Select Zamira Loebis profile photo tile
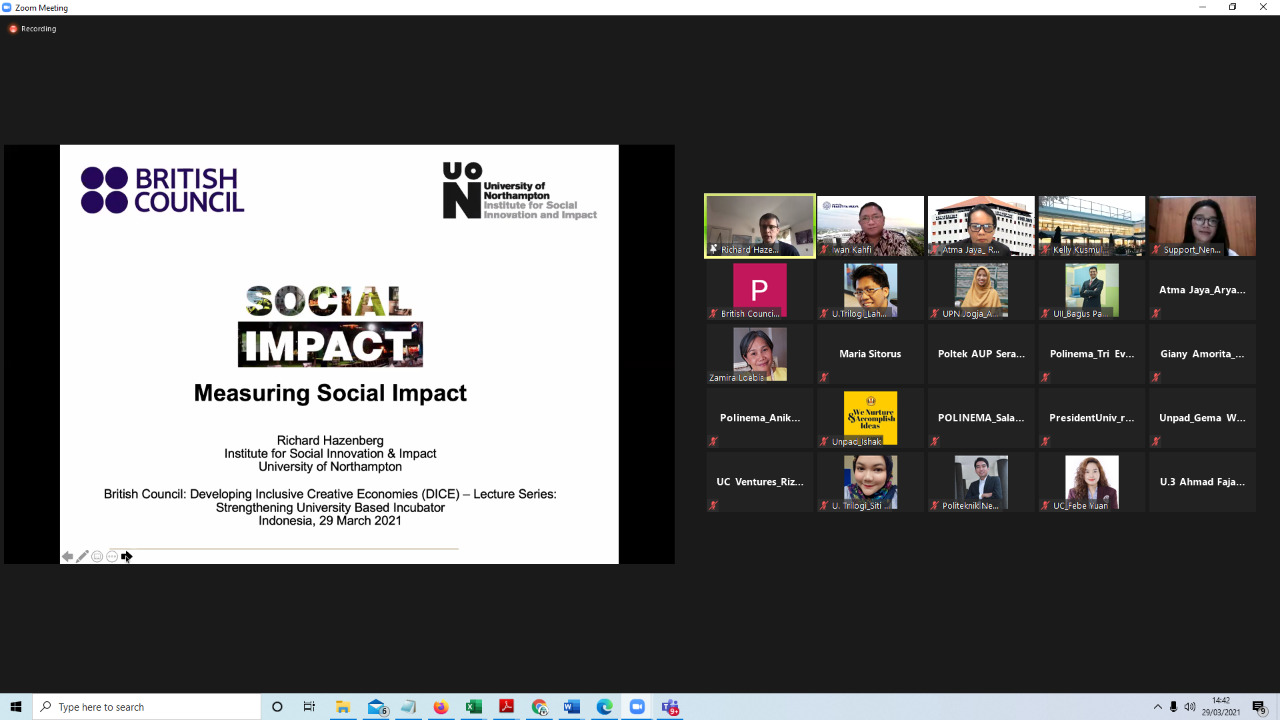 click(x=760, y=354)
